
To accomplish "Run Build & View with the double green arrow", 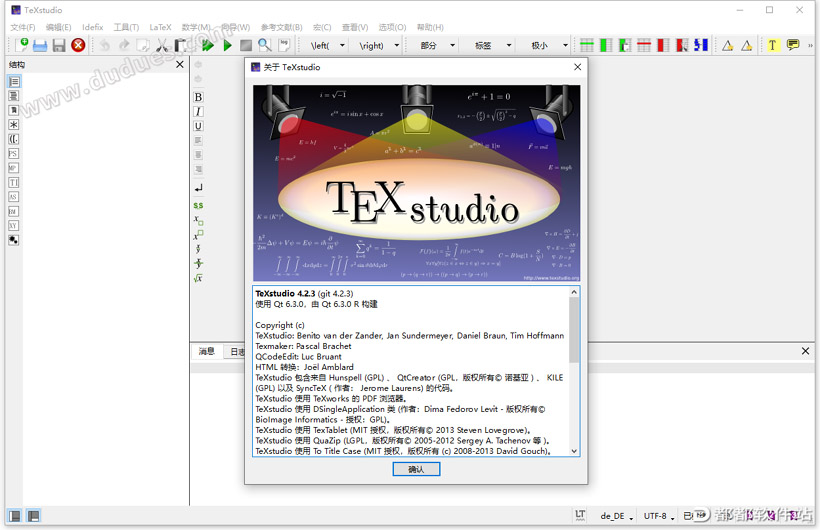I will [208, 46].
